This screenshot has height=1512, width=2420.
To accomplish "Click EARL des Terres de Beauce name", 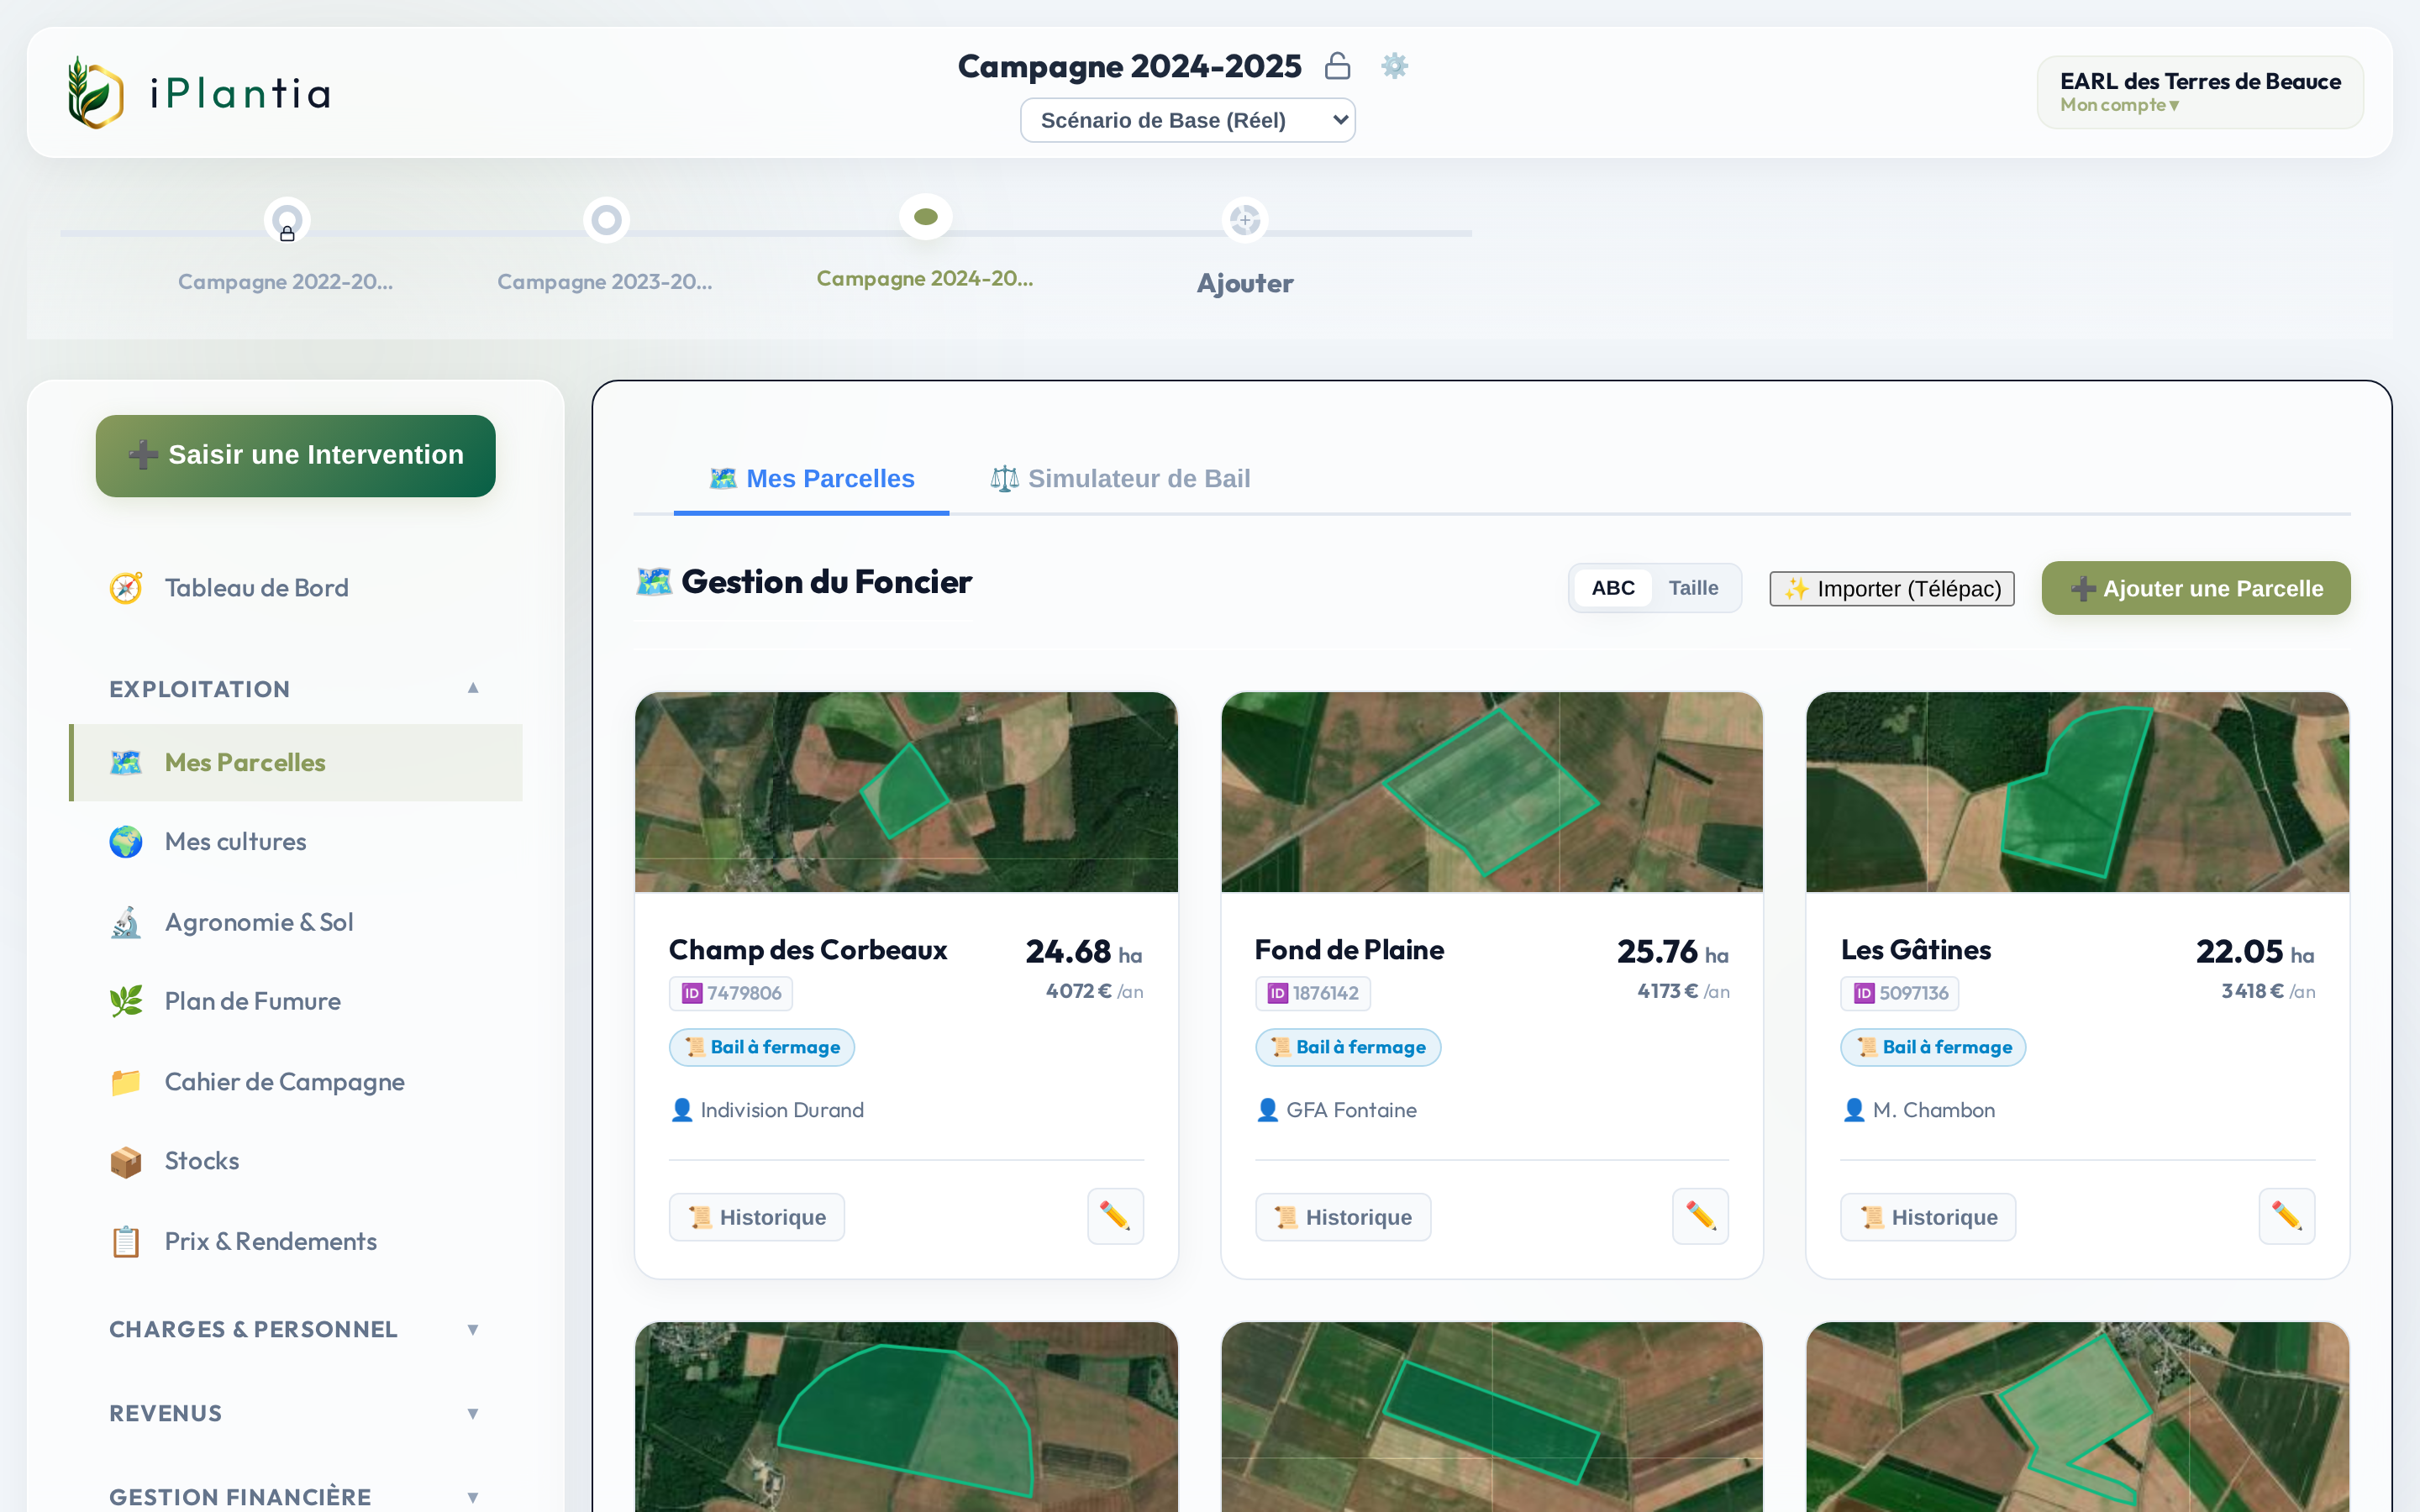I will [2200, 81].
